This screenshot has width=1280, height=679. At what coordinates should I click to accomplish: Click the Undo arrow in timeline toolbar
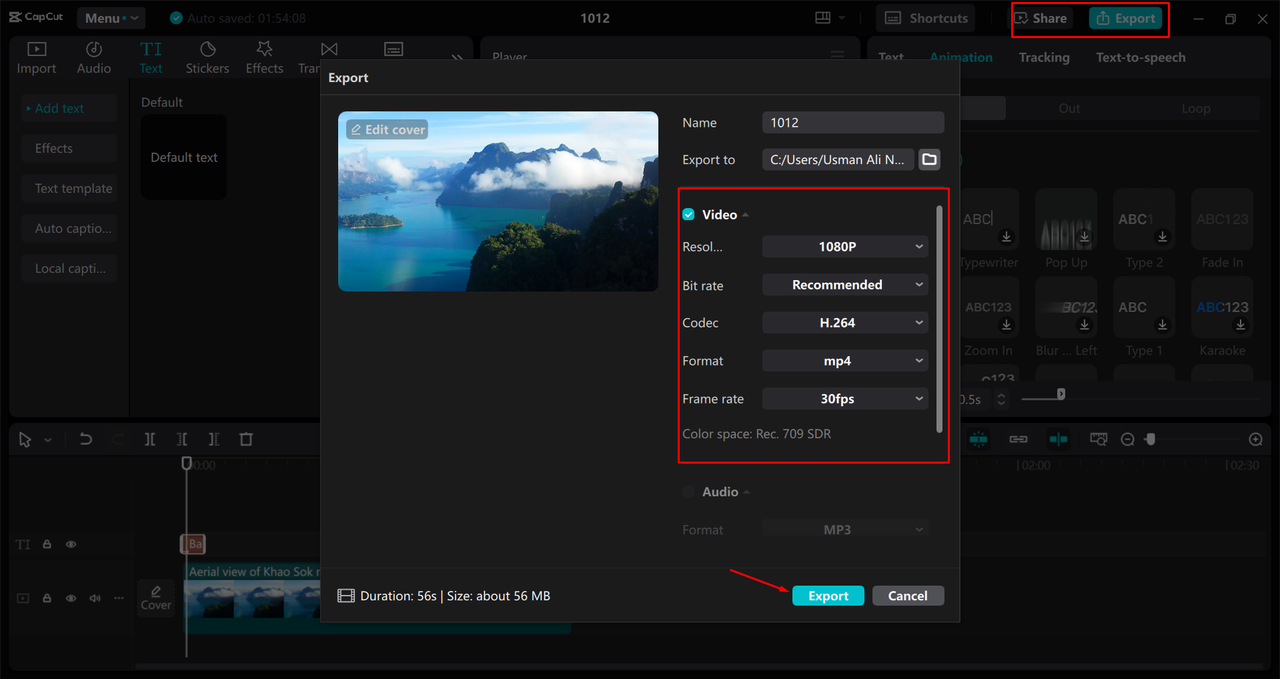click(86, 439)
